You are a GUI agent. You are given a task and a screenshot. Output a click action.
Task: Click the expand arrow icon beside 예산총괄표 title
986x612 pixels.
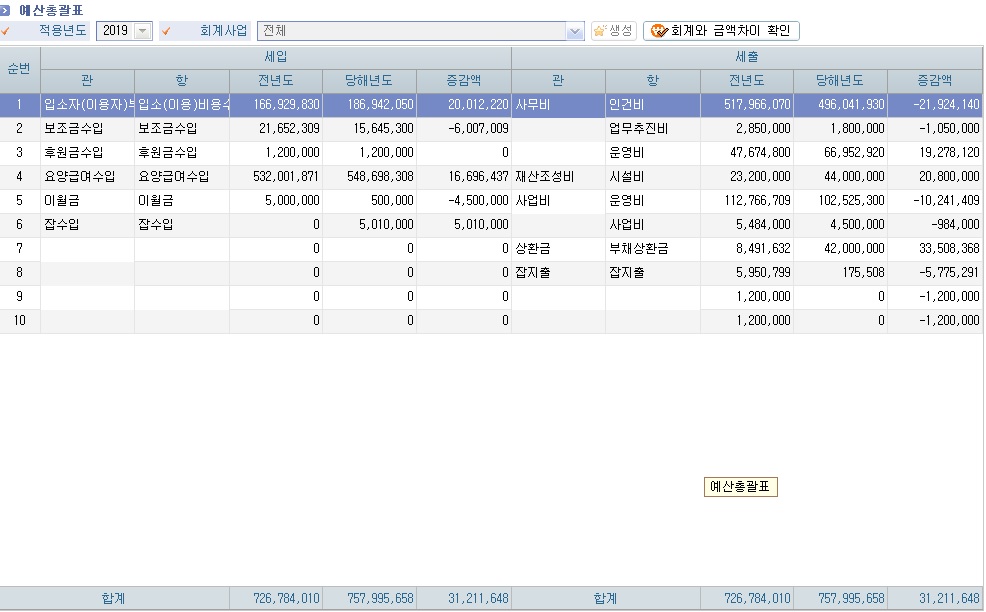click(5, 10)
